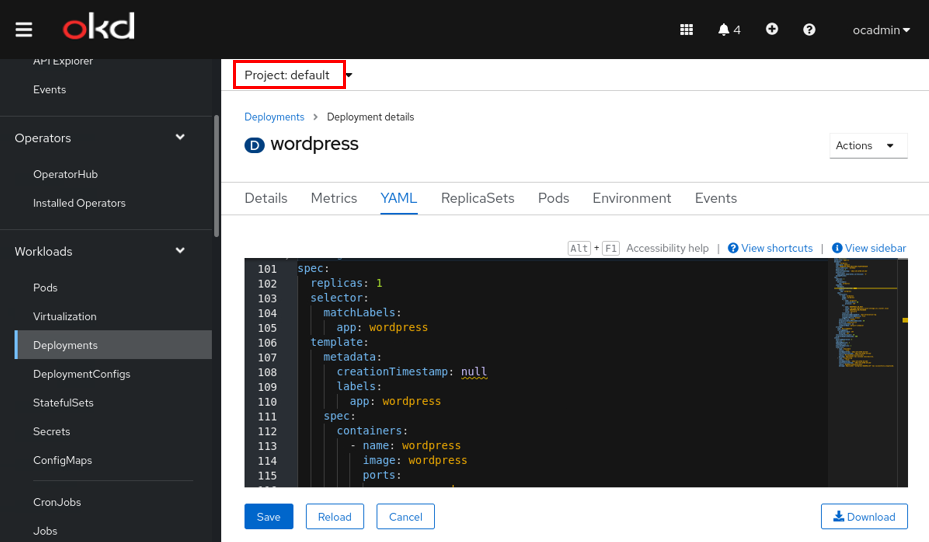
Task: Open the Actions dropdown
Action: [x=868, y=146]
